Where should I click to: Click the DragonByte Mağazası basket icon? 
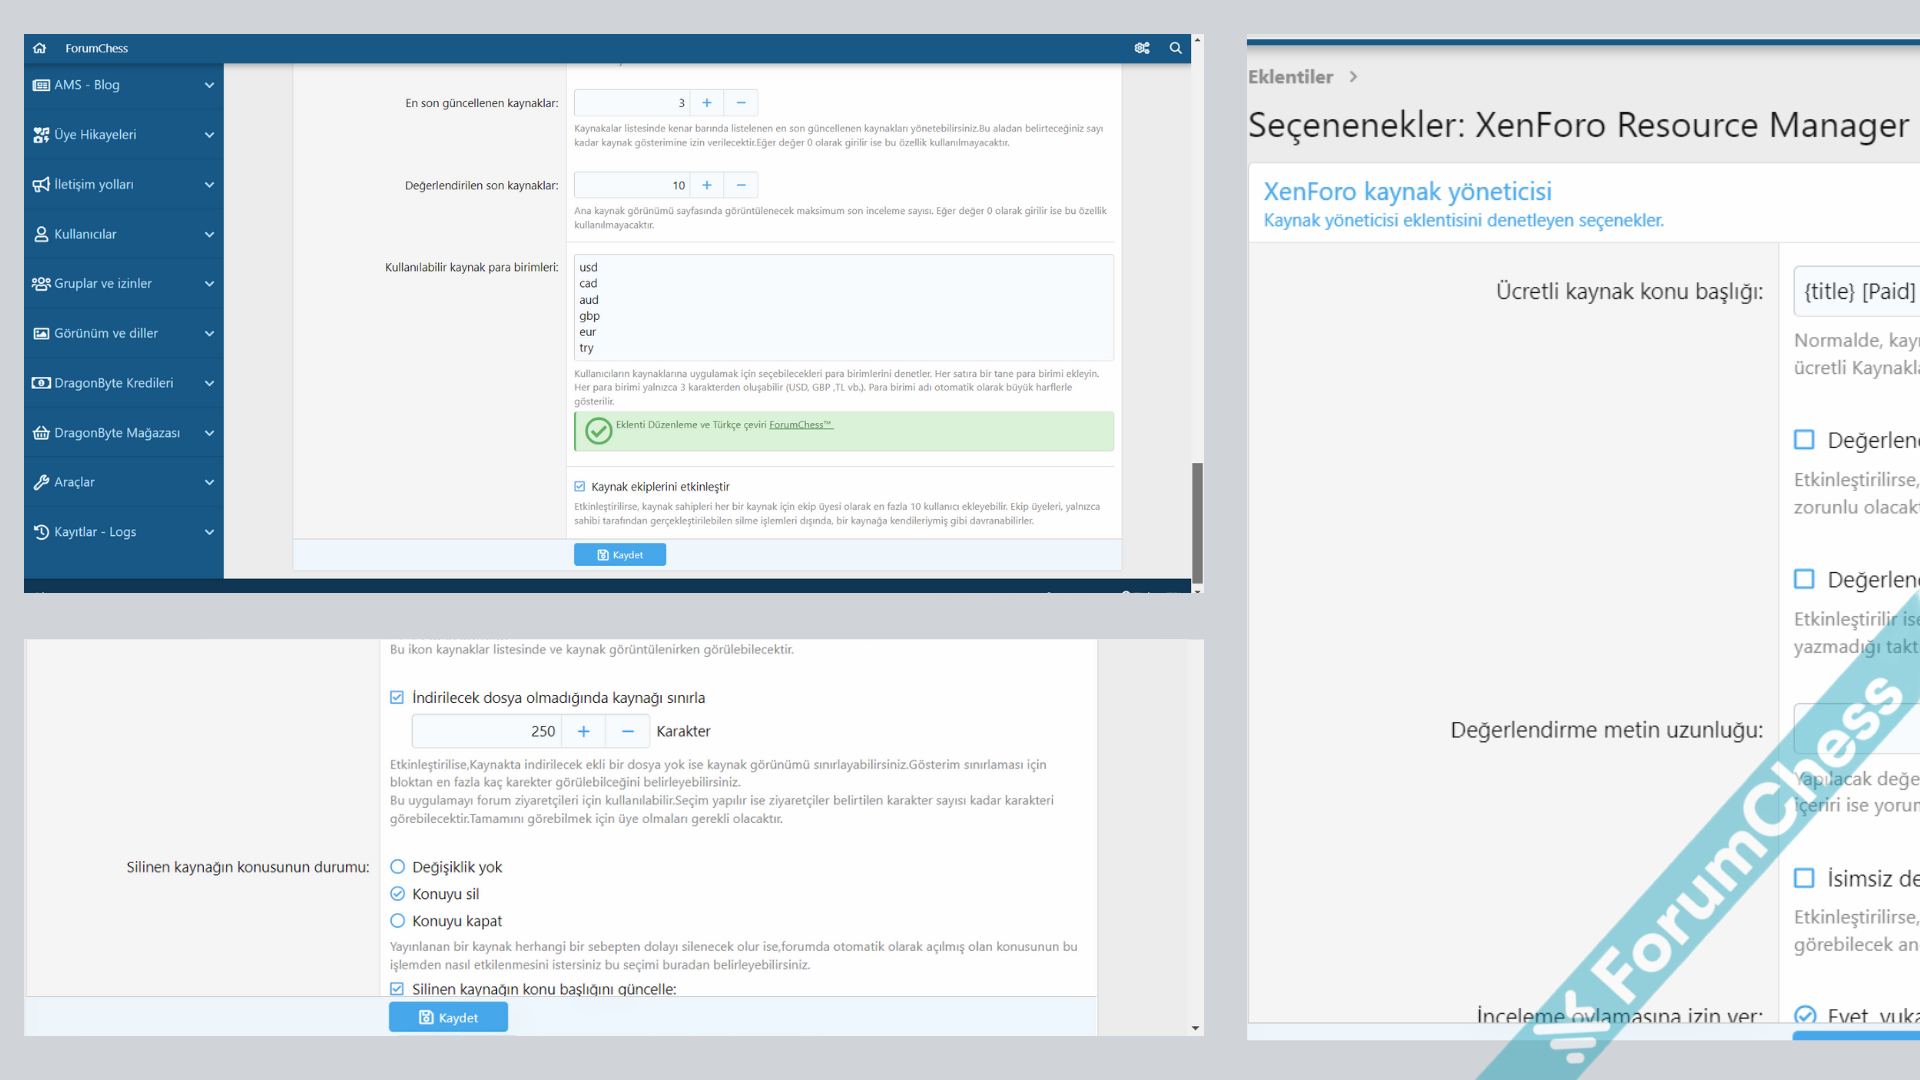pos(41,433)
